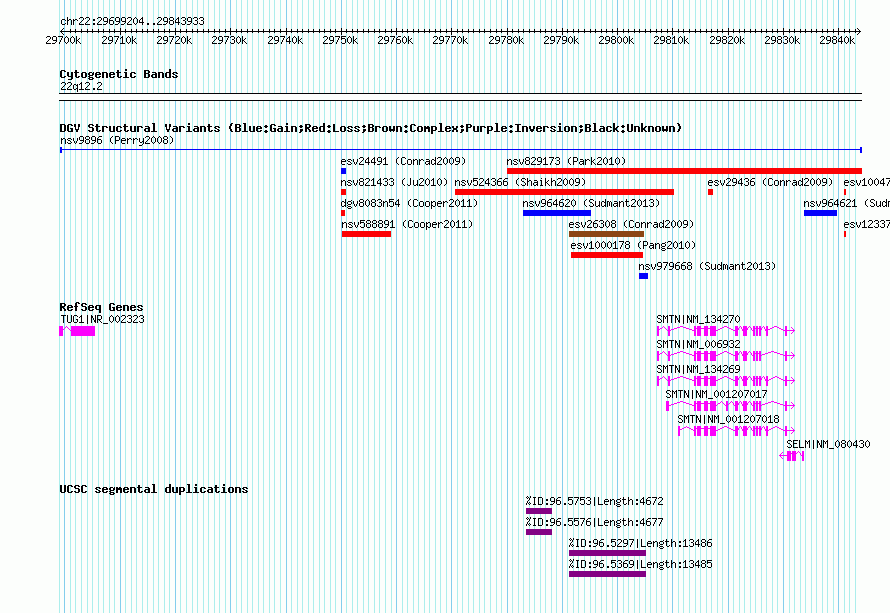Viewport: 890px width, 613px height.
Task: Click the nsv829173 (Park2010) red bar
Action: tap(685, 171)
